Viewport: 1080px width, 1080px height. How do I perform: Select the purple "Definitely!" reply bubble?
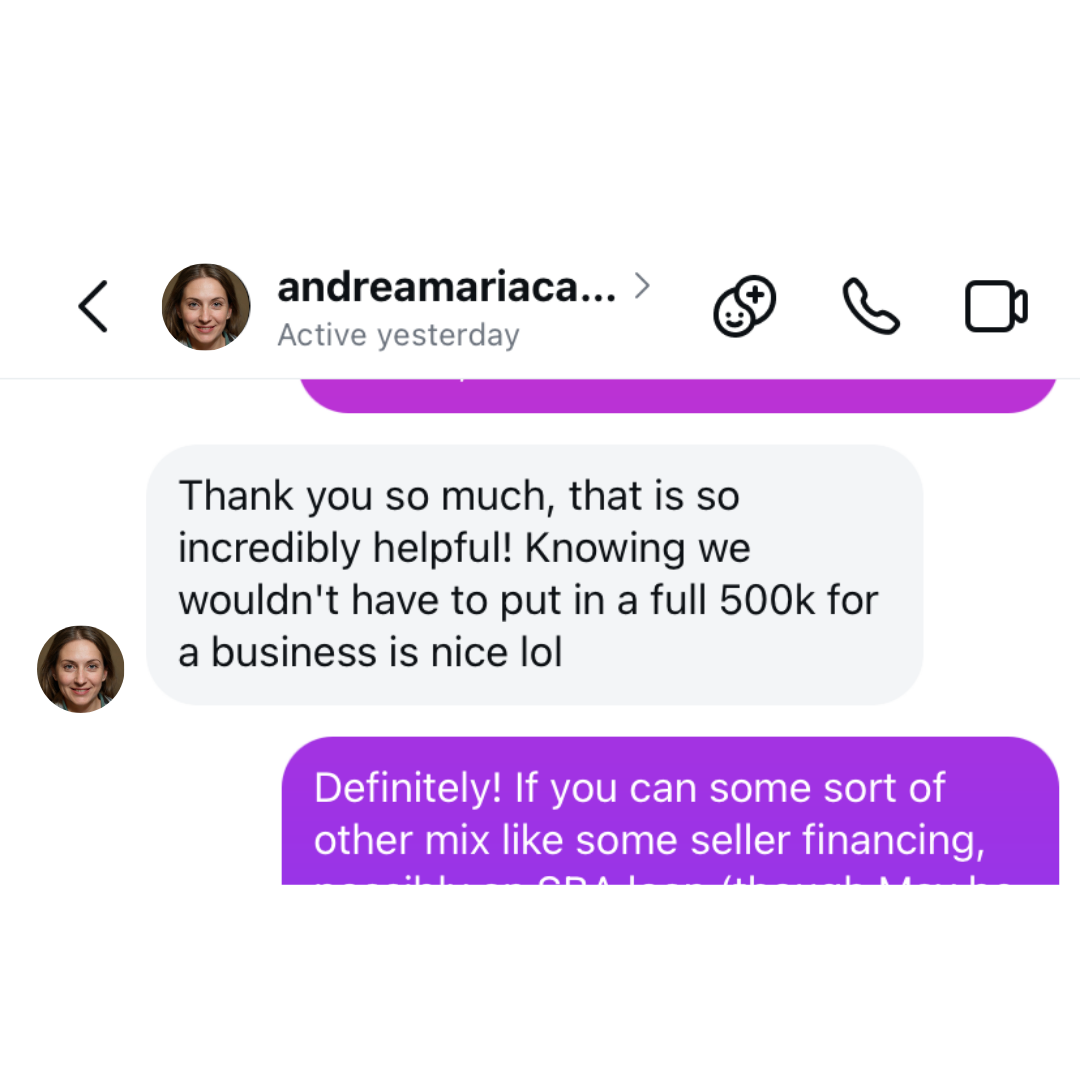(669, 811)
